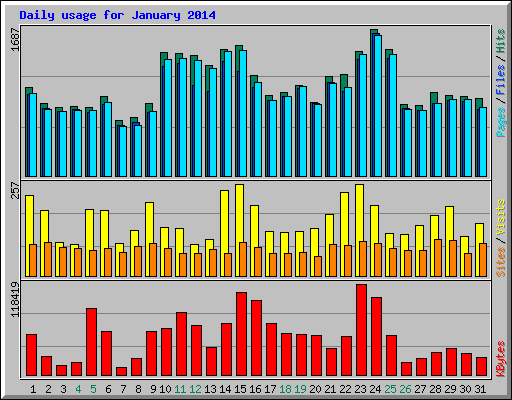The width and height of the screenshot is (512, 400).
Task: Click the red KBytes bar for day 24
Action: (376, 337)
